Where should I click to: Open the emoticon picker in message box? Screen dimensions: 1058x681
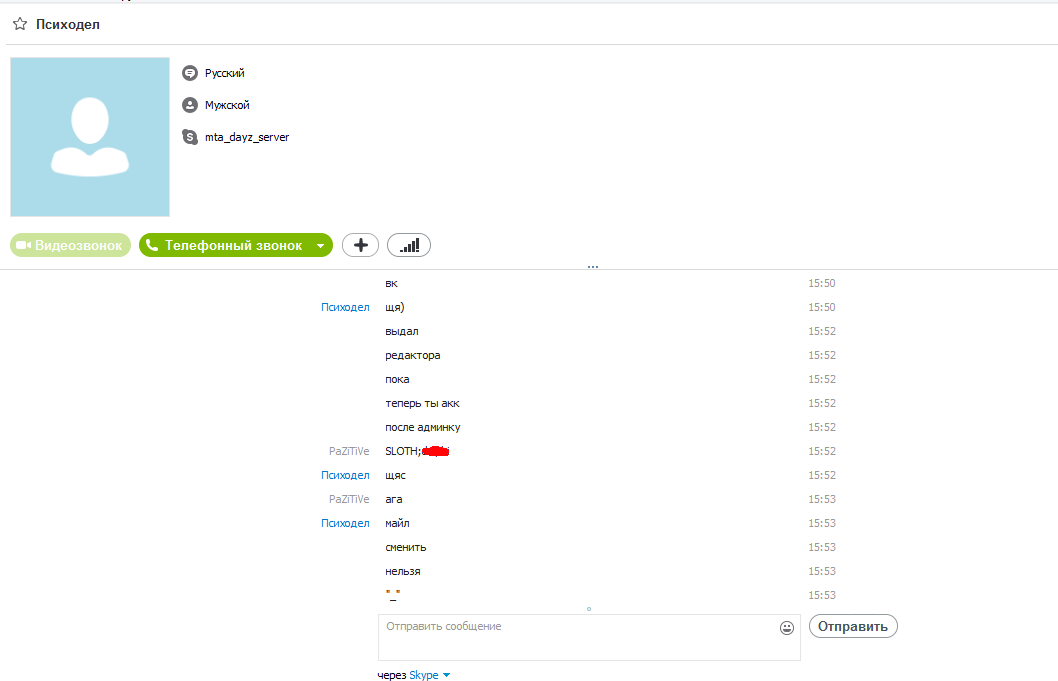[787, 628]
